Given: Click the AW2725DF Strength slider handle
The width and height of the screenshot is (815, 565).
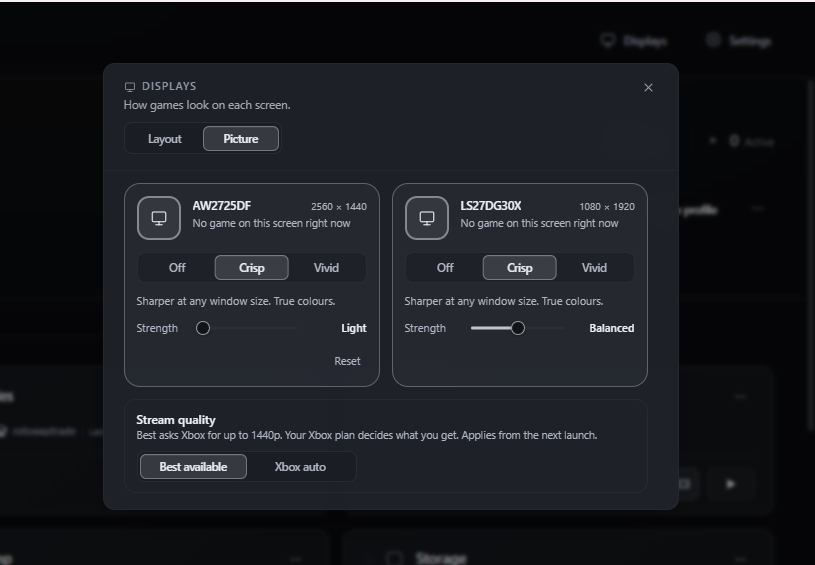Looking at the screenshot, I should (203, 328).
